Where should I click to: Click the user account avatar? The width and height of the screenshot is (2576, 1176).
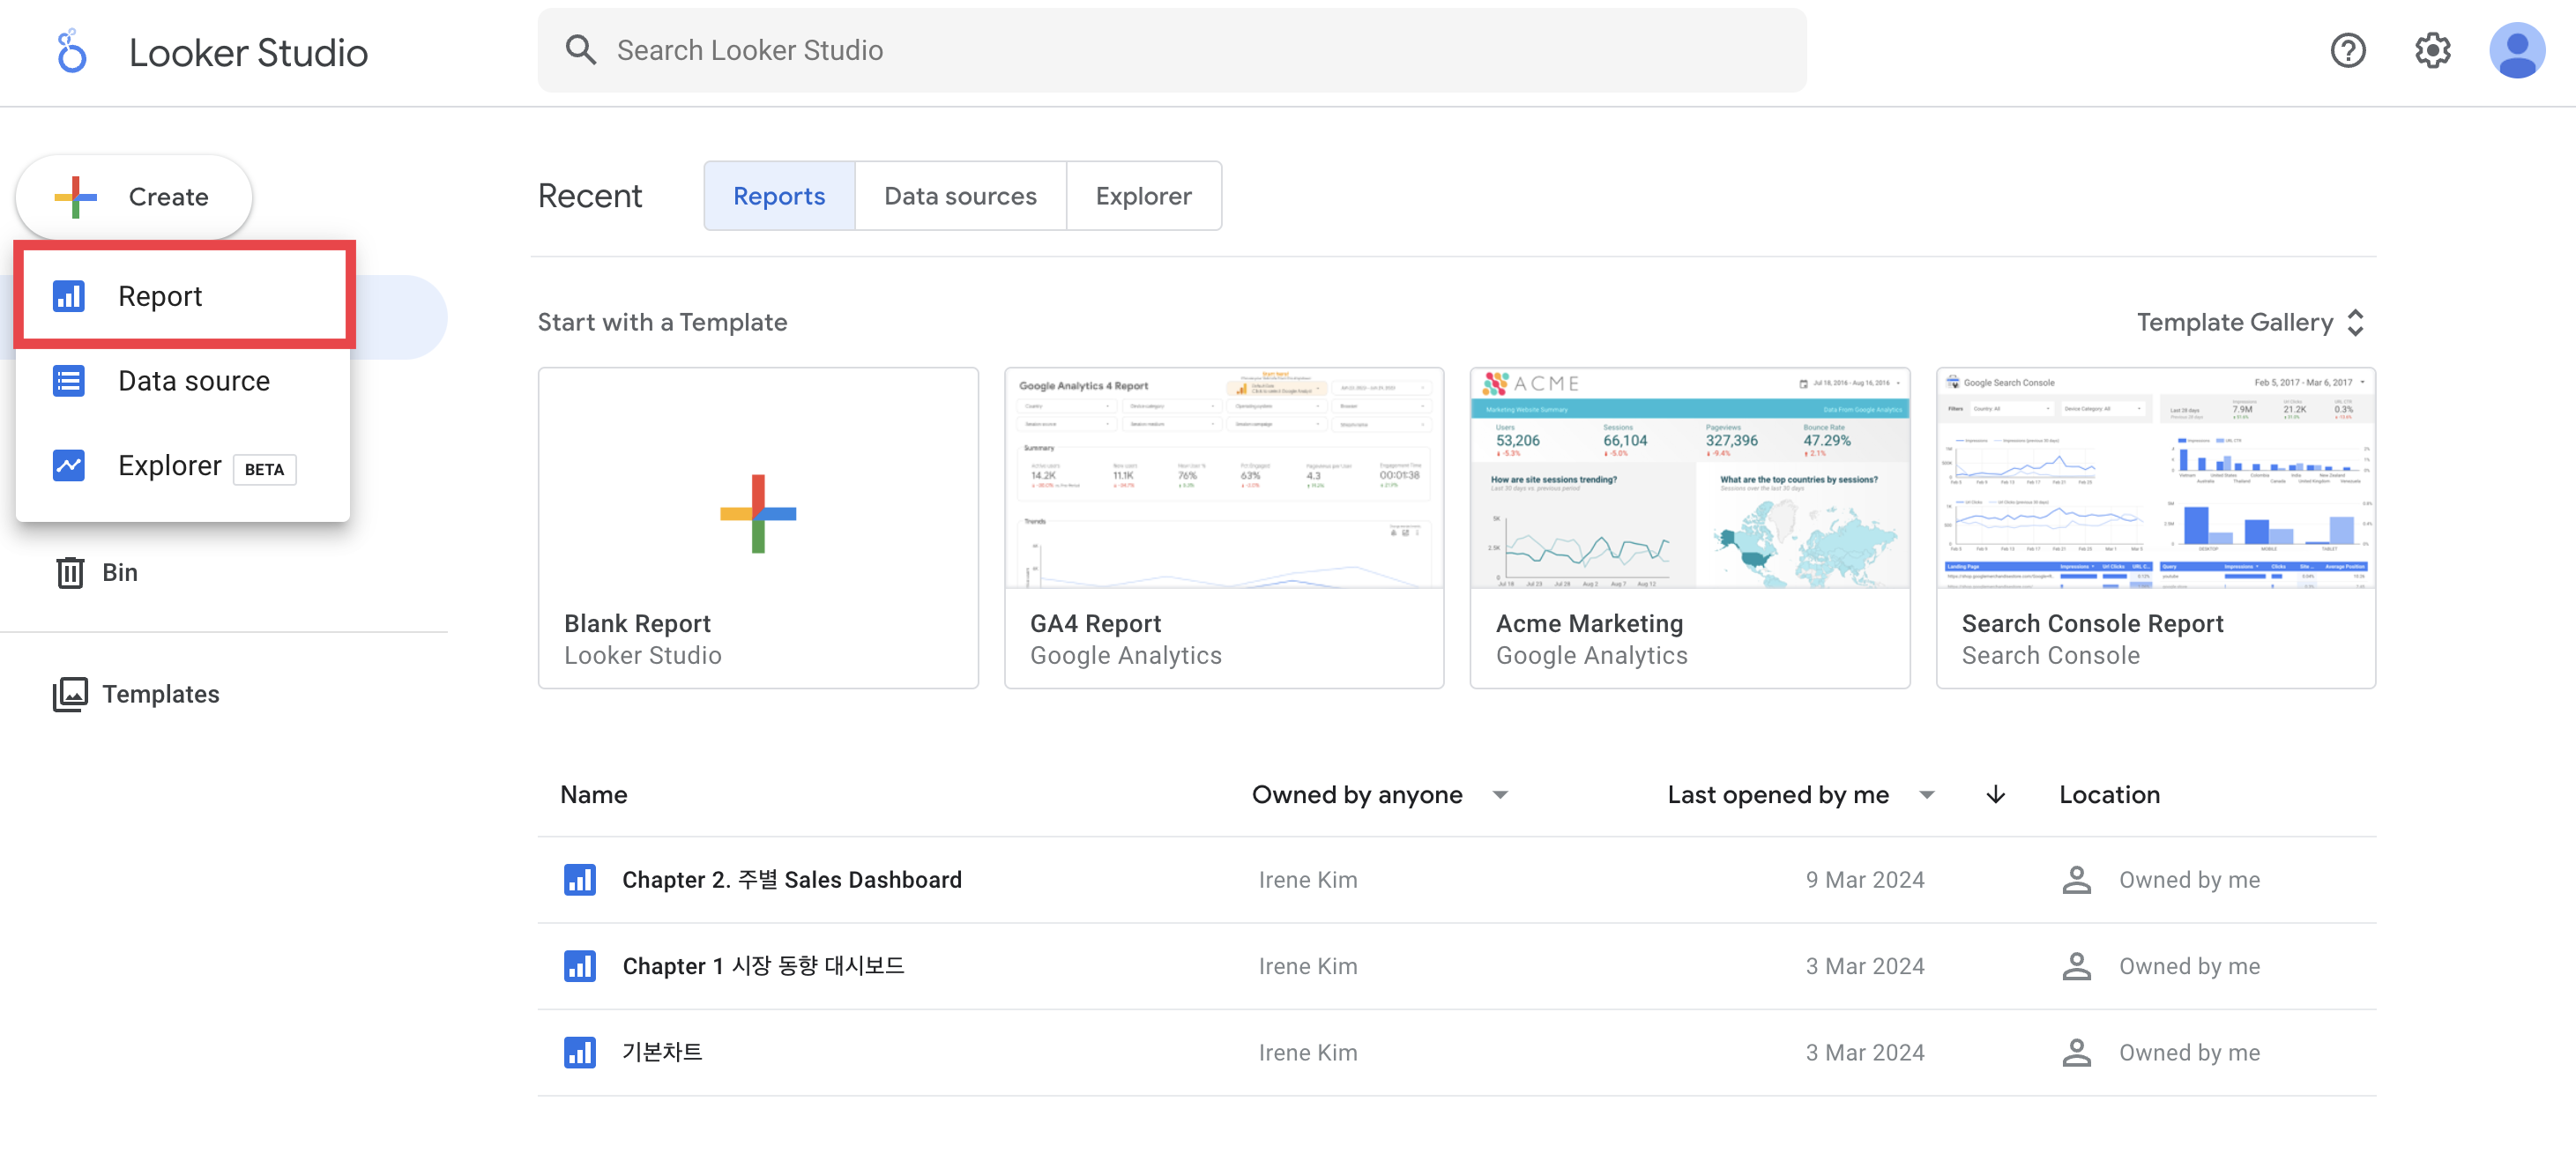[2516, 50]
